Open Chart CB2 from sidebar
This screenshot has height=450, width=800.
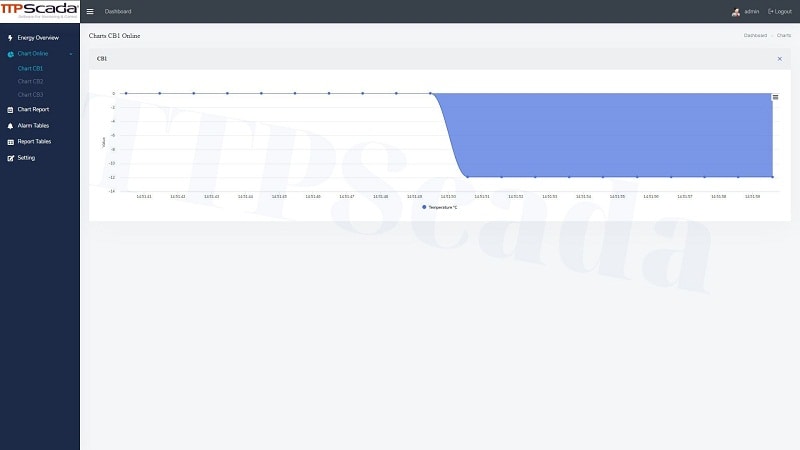point(30,81)
